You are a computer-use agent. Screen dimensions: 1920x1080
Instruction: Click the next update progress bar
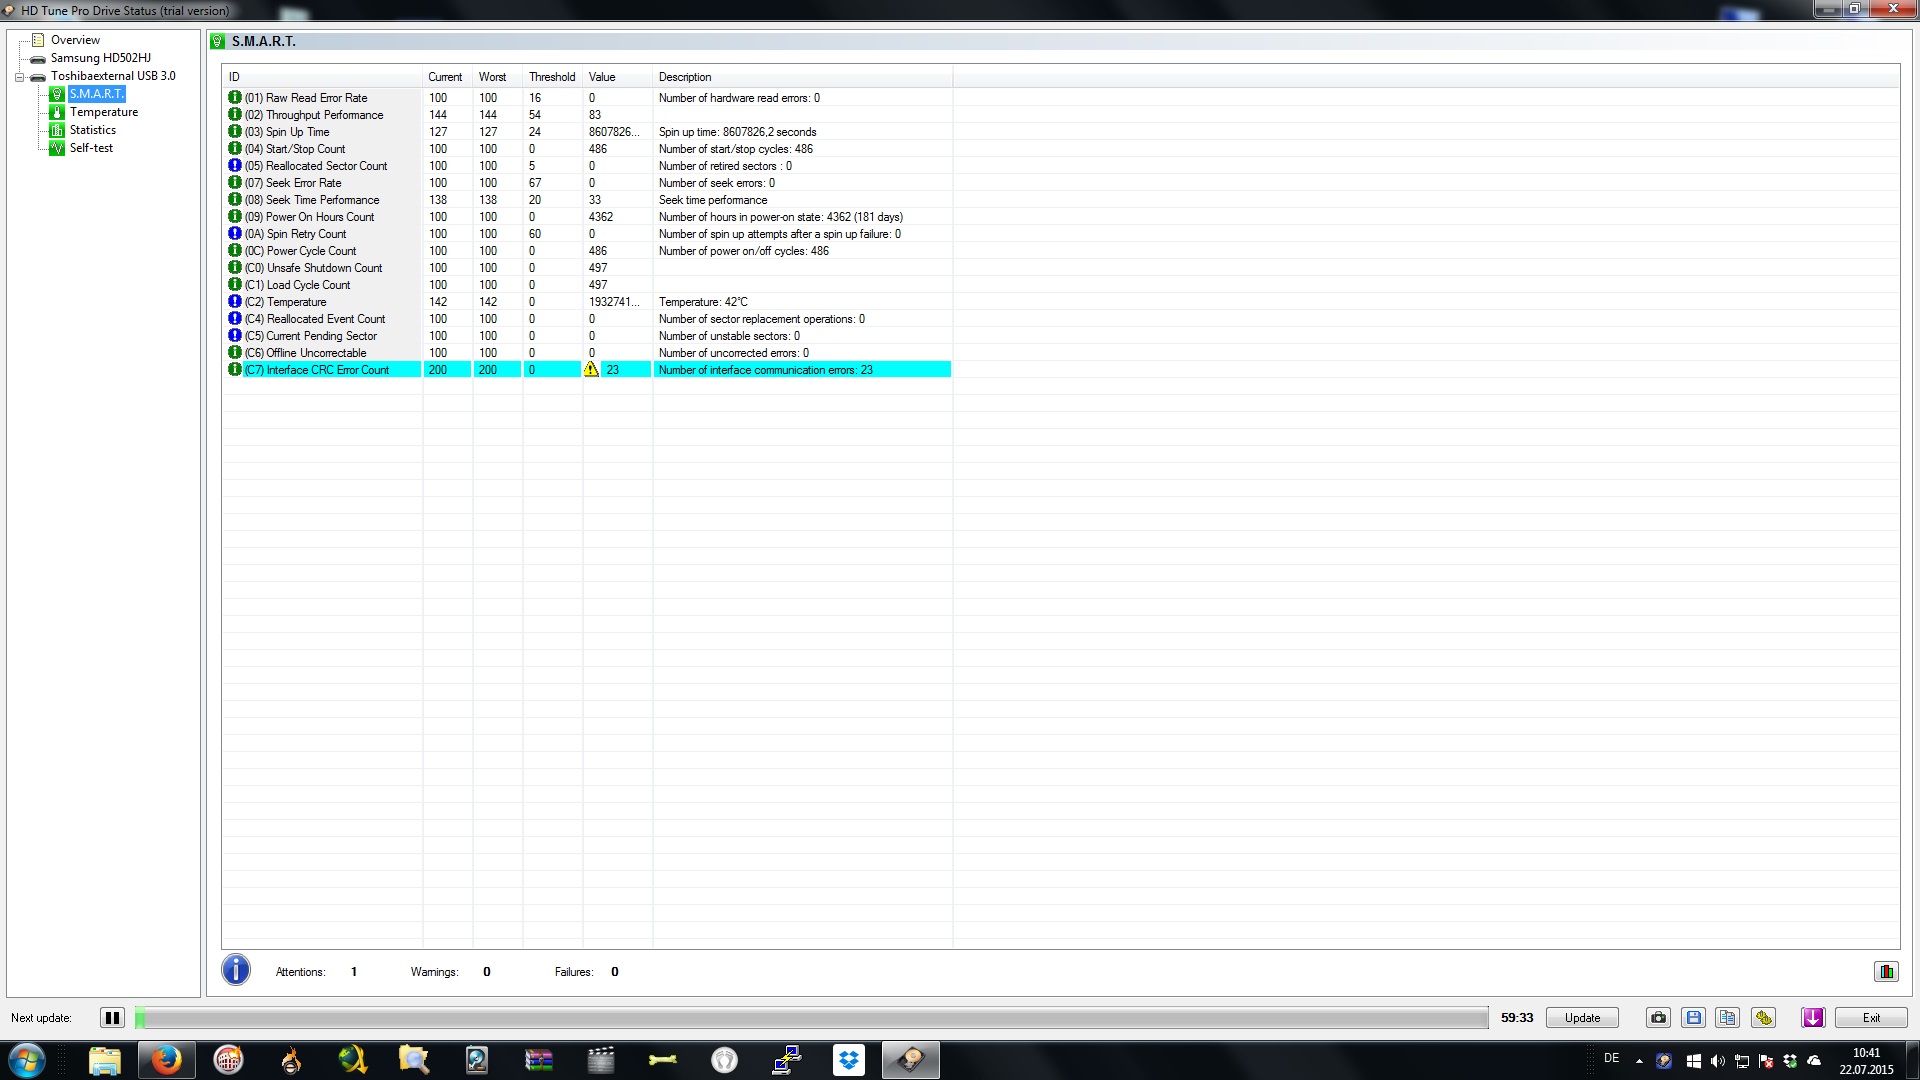tap(810, 1018)
